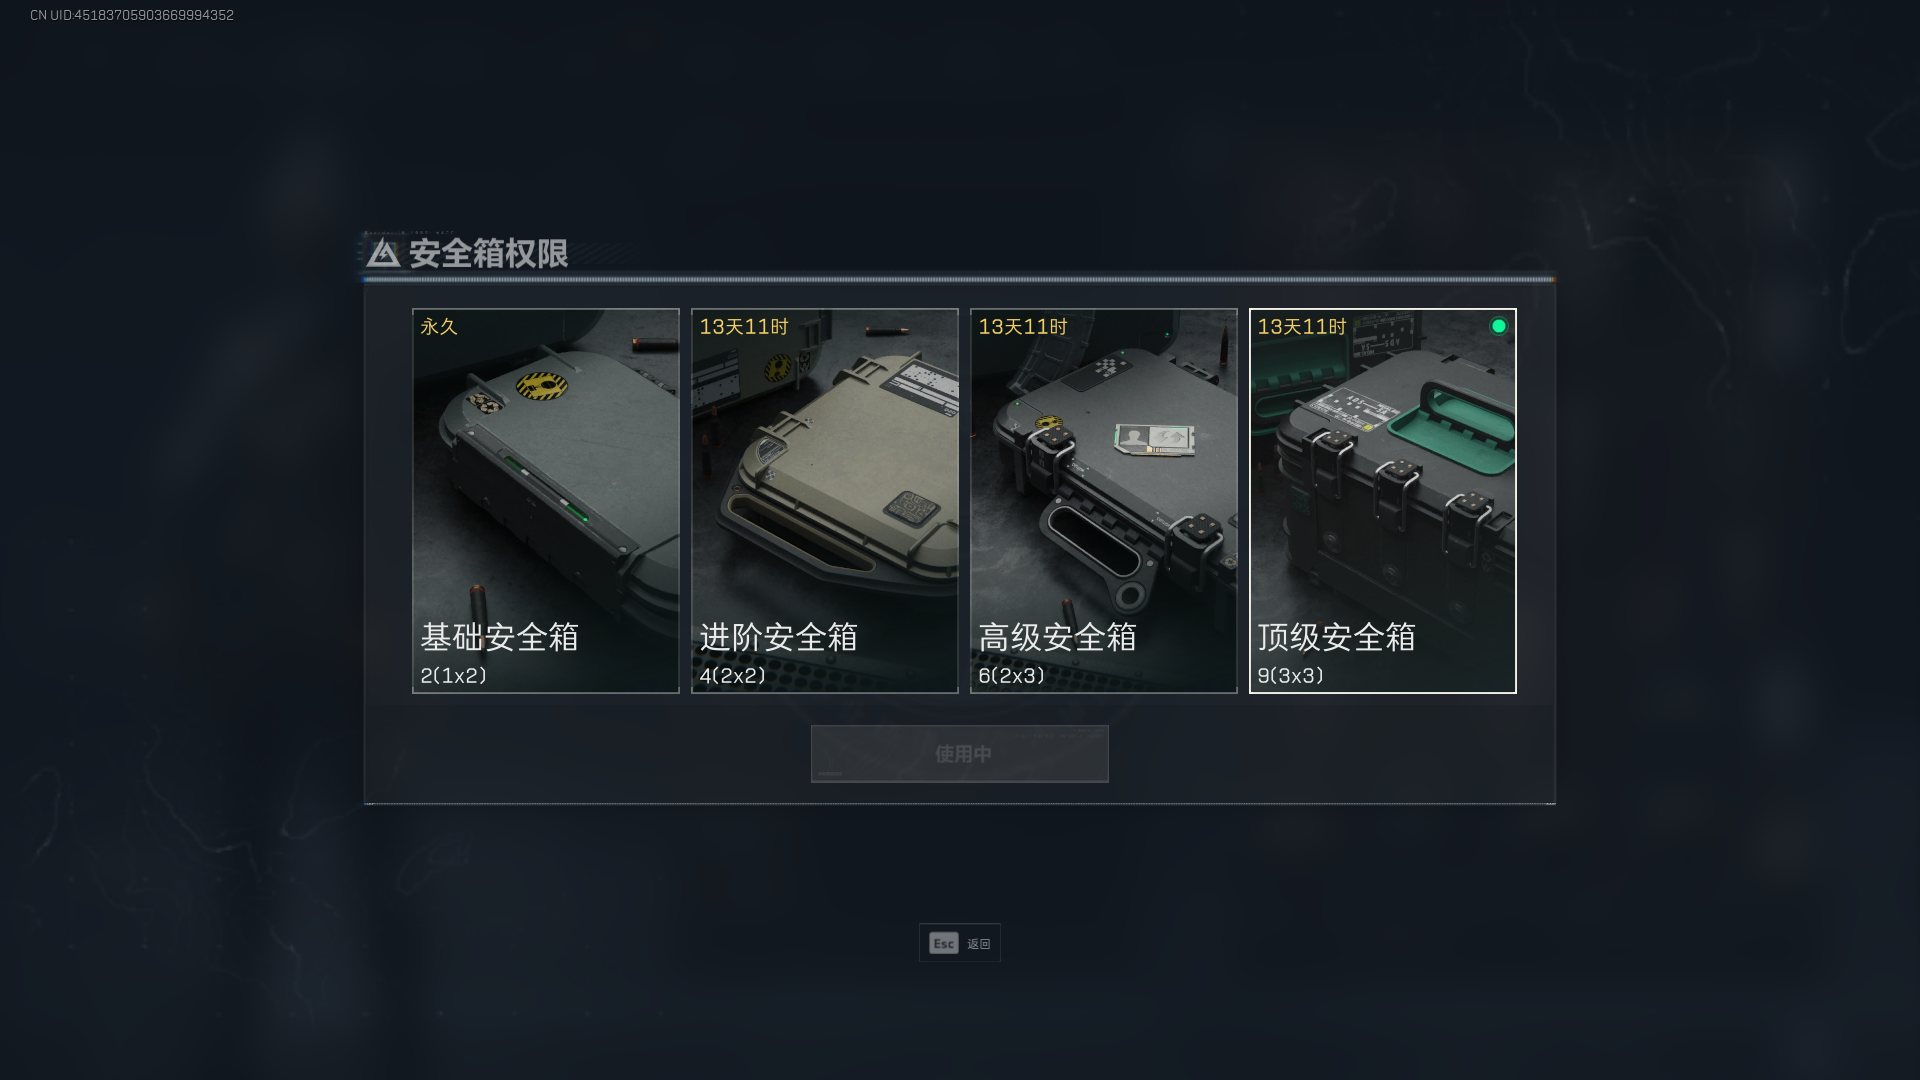Image resolution: width=1920 pixels, height=1080 pixels.
Task: Select the 进阶安全箱 name label
Action: click(x=779, y=637)
